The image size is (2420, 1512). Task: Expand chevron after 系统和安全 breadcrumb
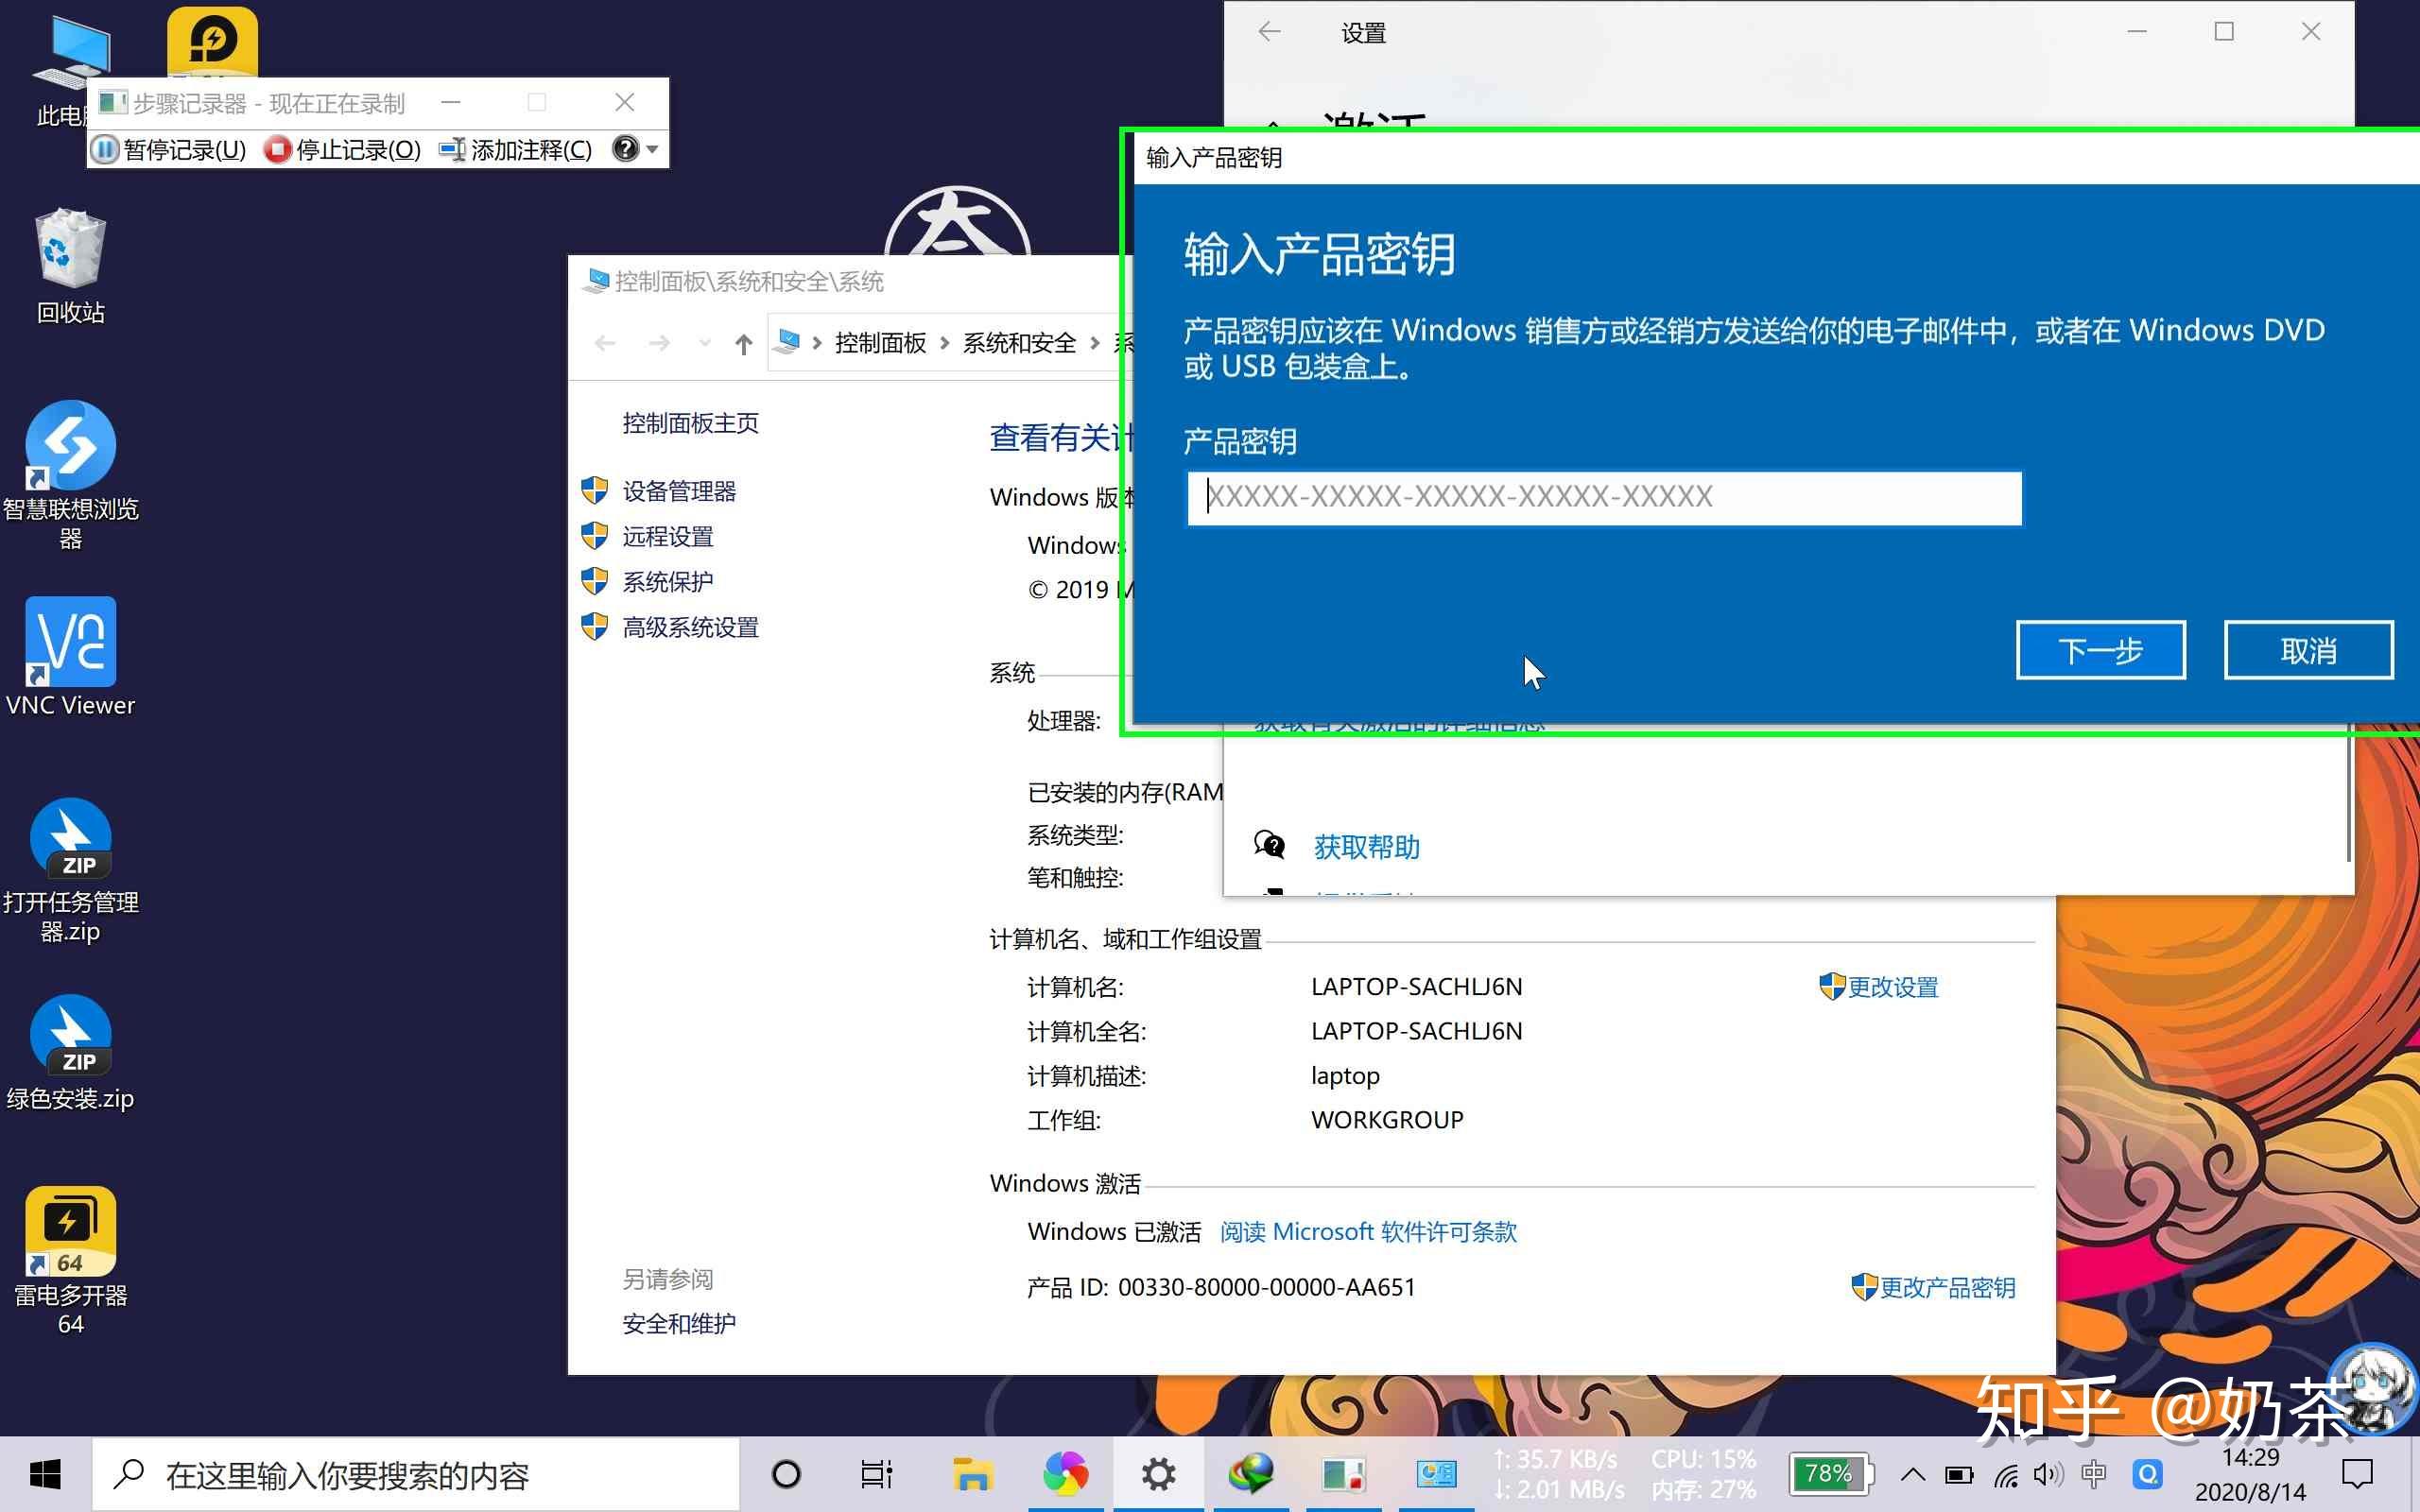tap(1094, 344)
